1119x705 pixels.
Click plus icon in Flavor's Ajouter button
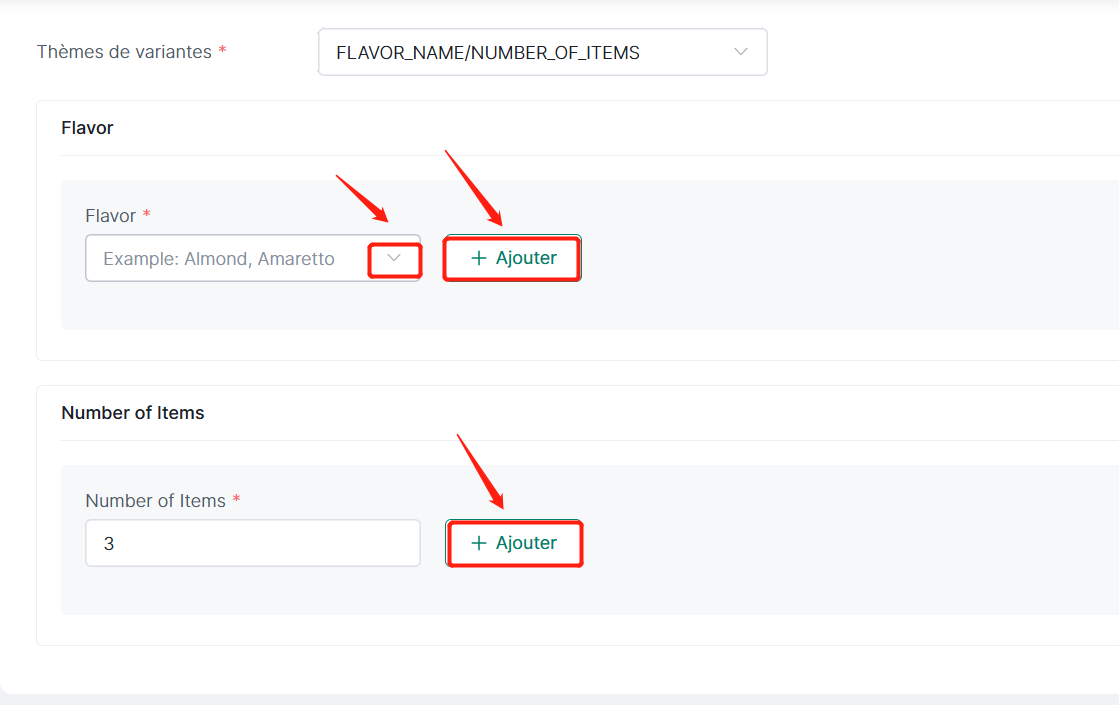[478, 258]
